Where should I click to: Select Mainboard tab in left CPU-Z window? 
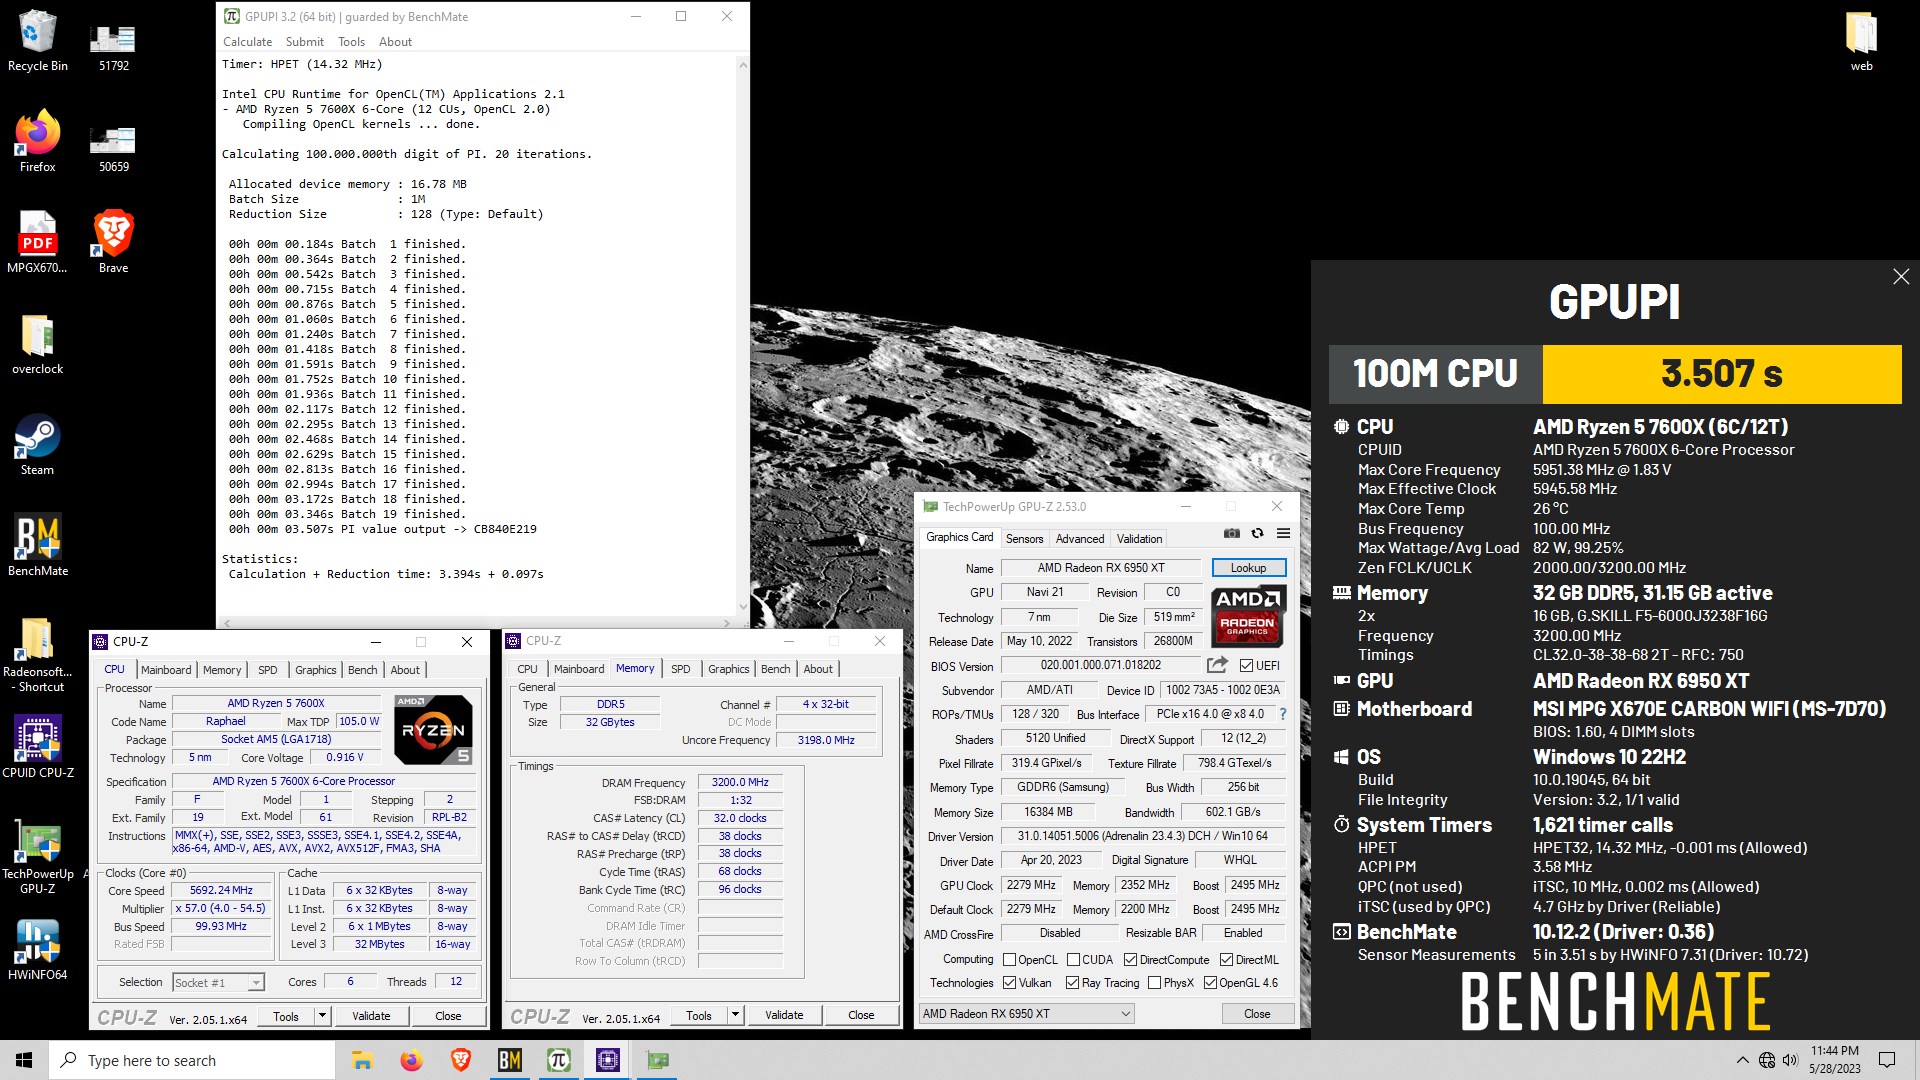pos(166,670)
